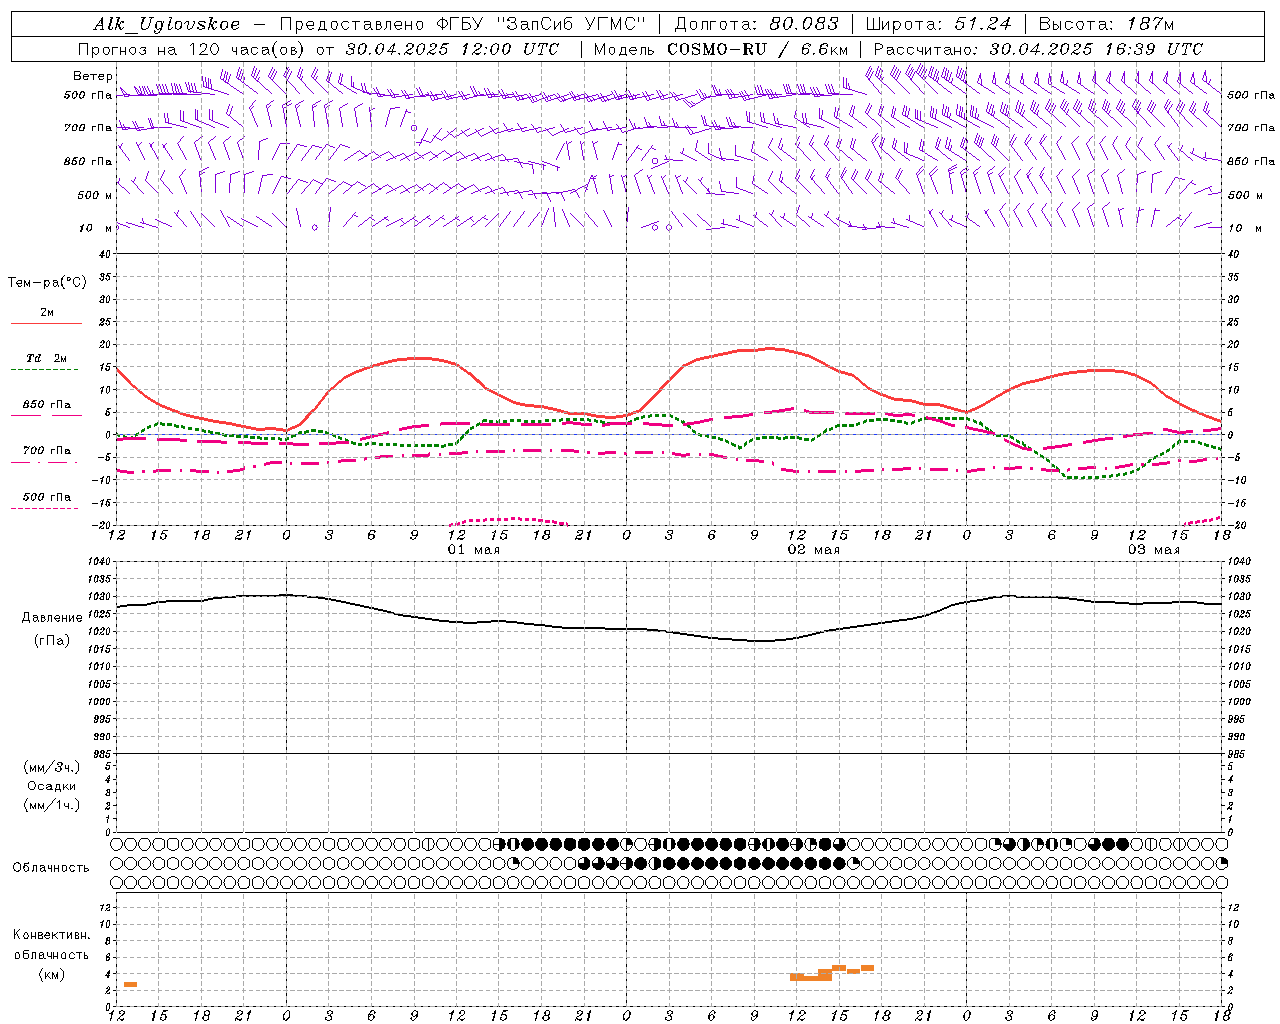
Task: Click the 10 м wind level label on left
Action: click(x=95, y=228)
